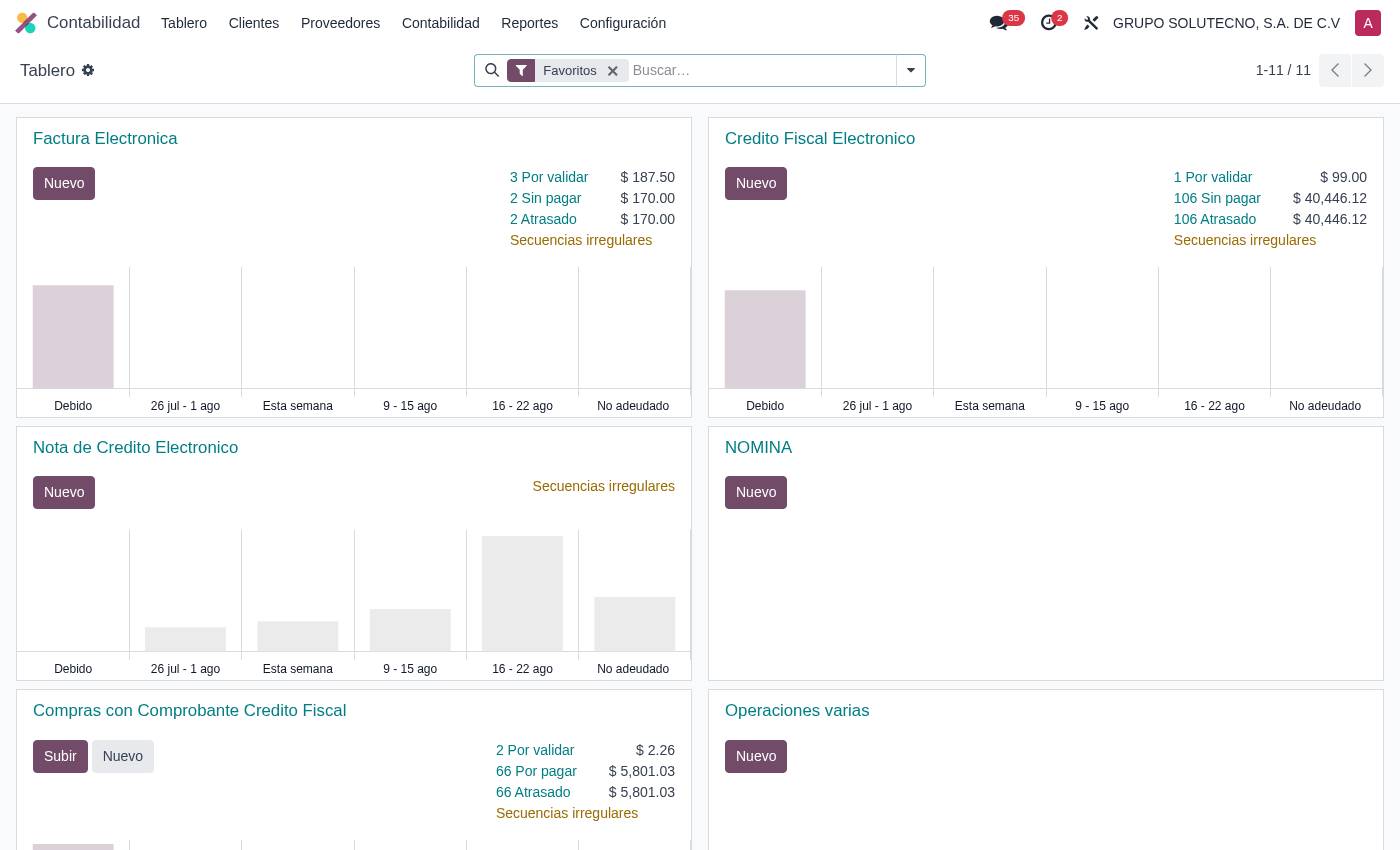
Task: Open the Tablero menu
Action: (184, 23)
